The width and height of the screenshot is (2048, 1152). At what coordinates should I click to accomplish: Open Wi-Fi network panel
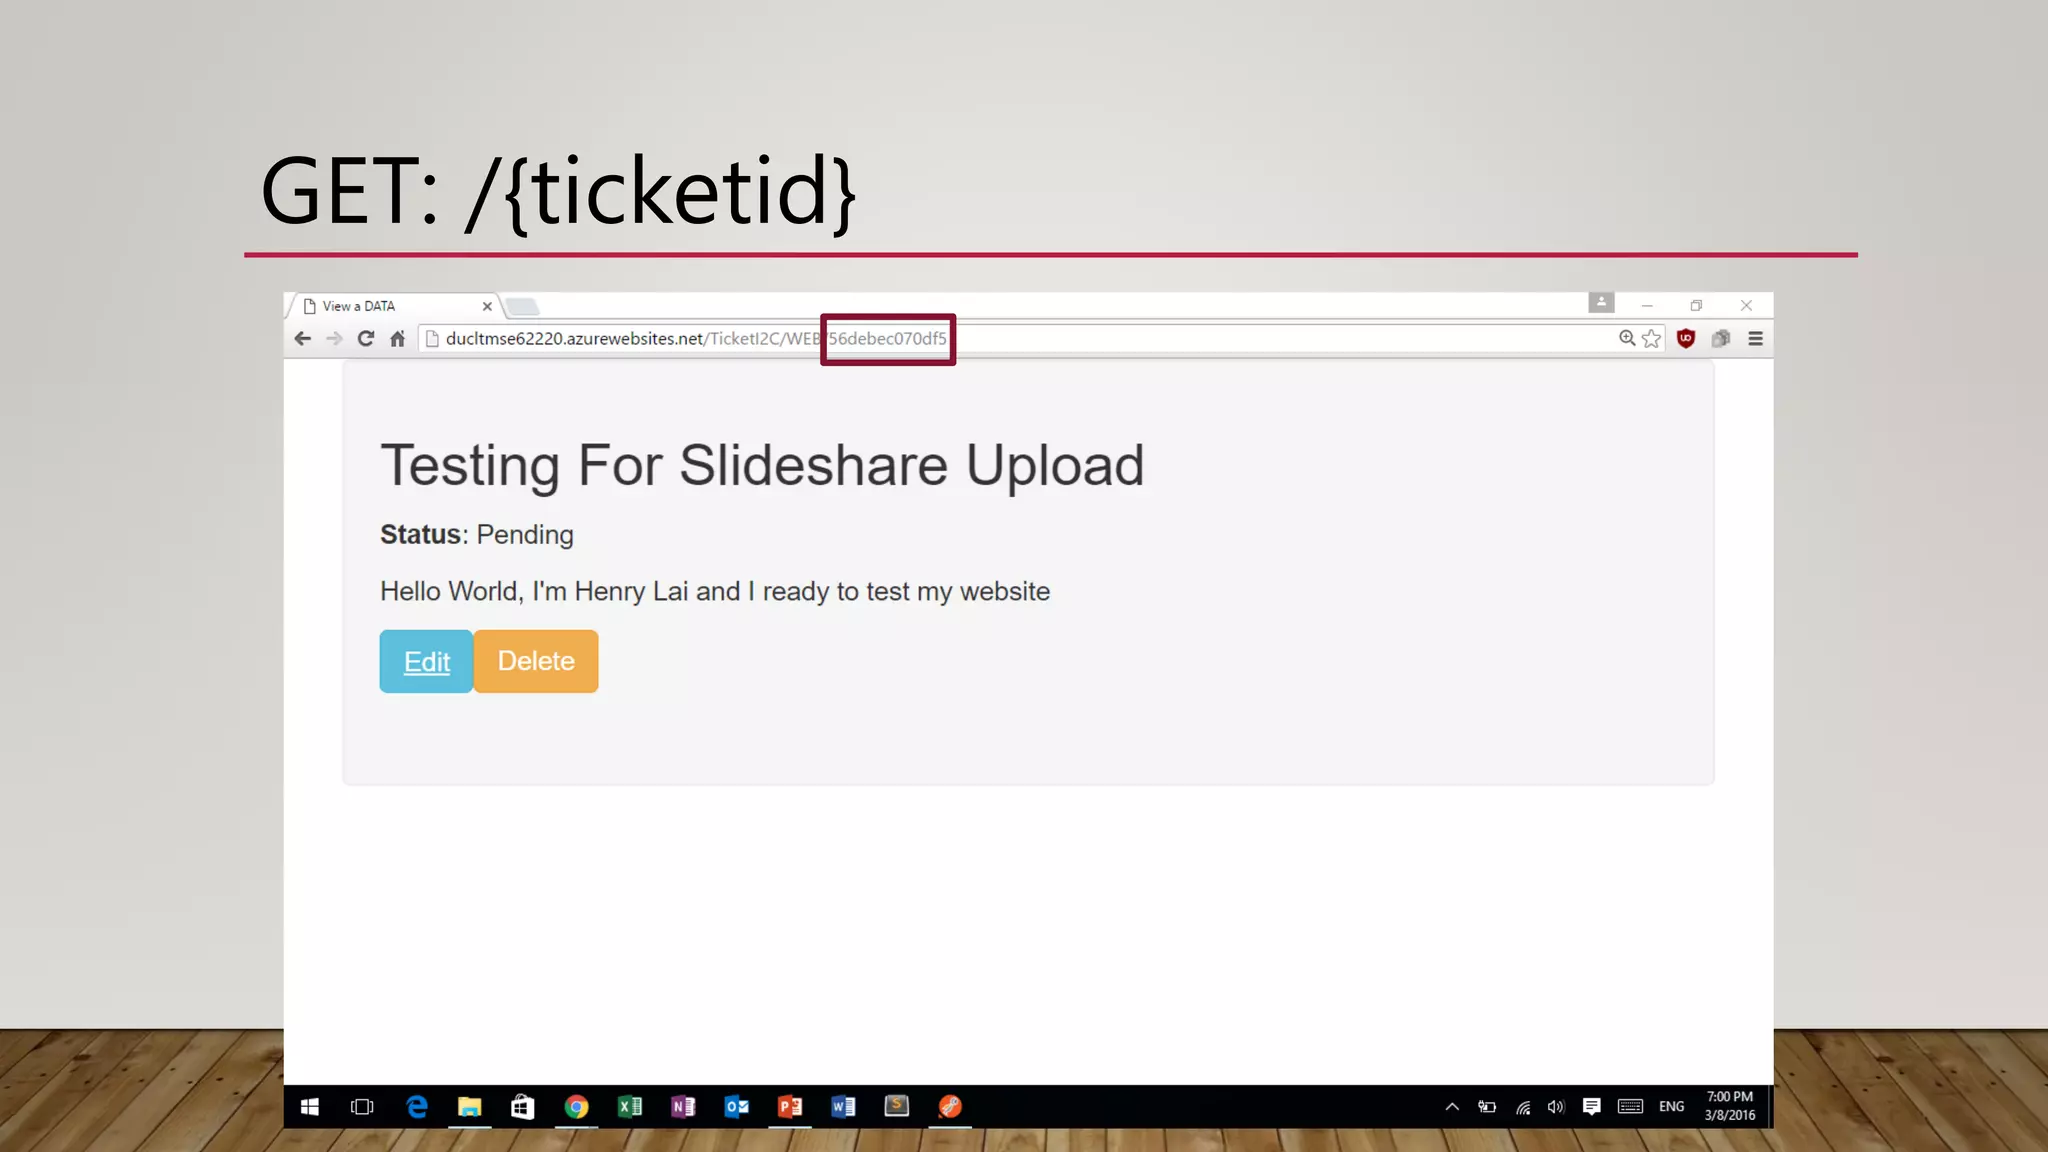(1523, 1106)
